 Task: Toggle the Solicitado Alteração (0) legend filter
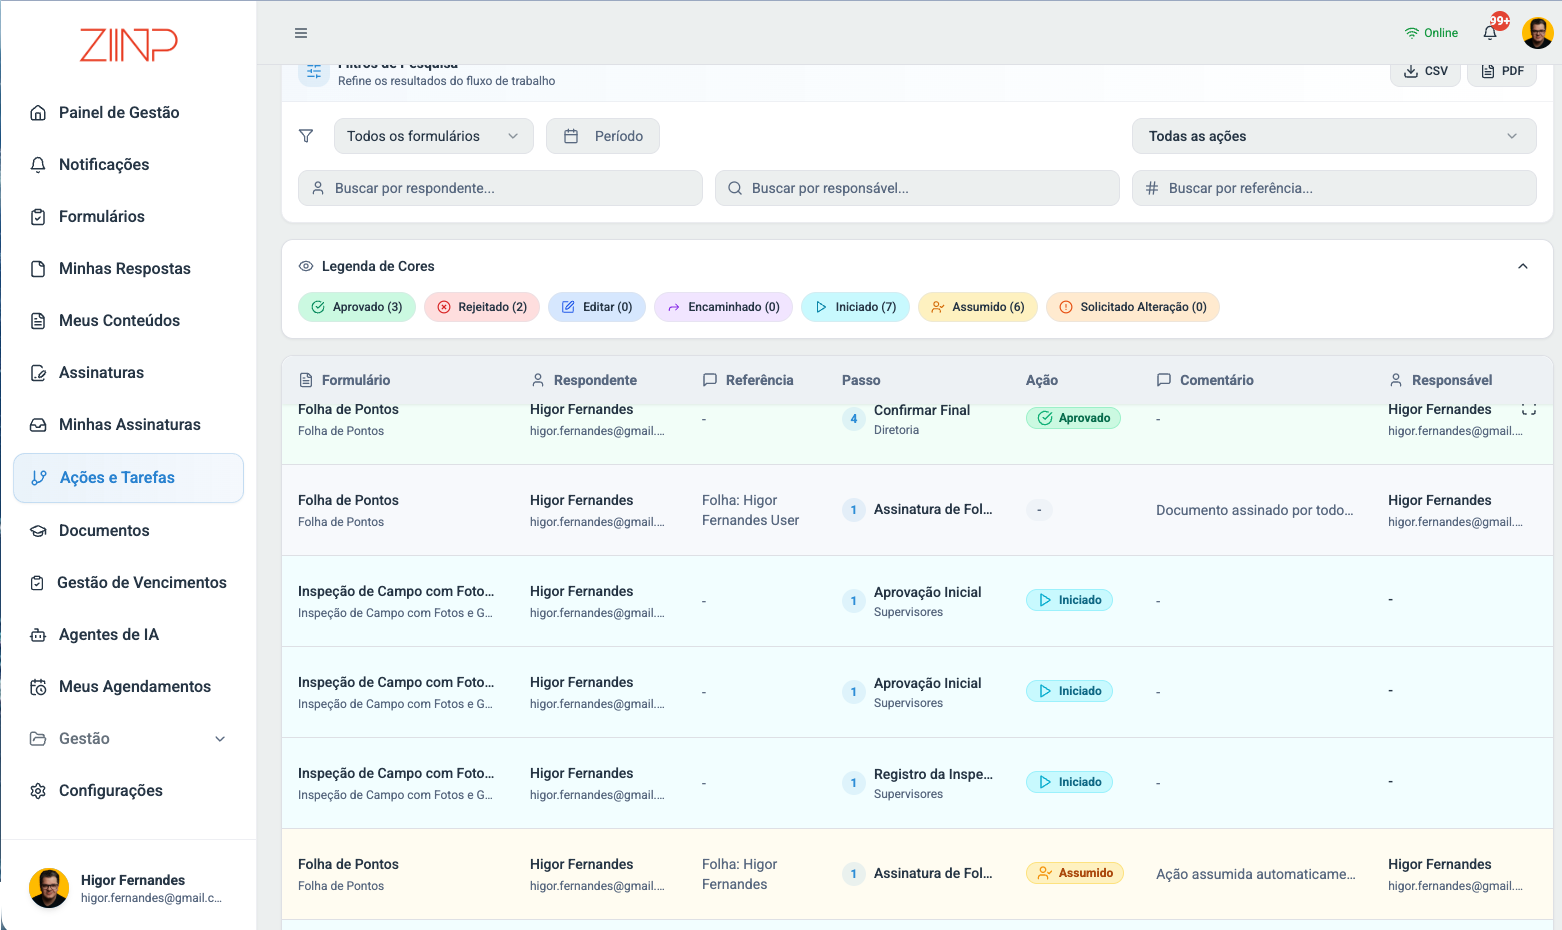point(1132,307)
